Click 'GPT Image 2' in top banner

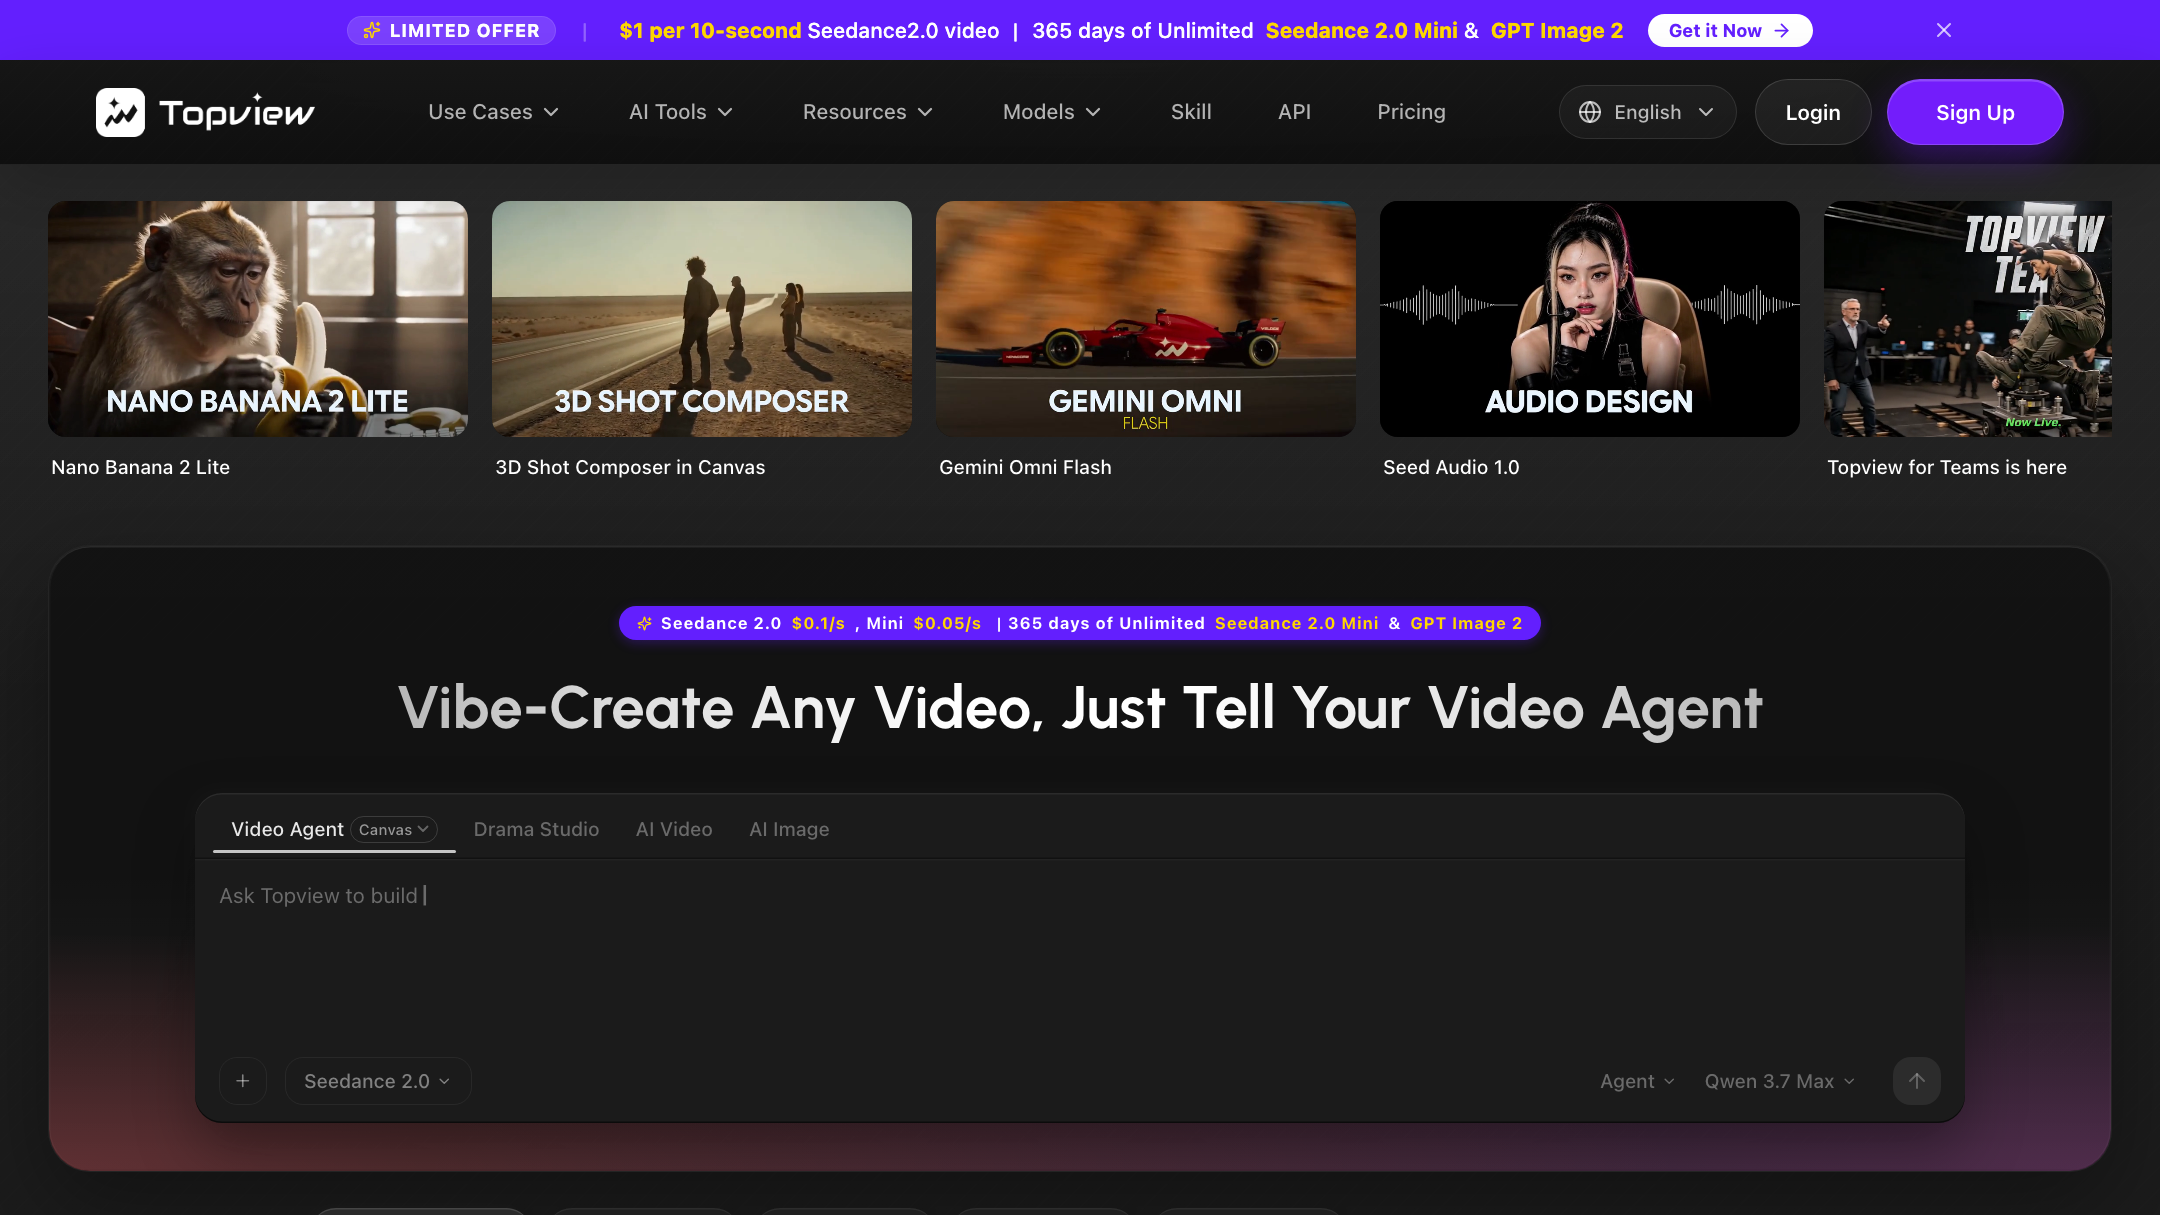coord(1557,30)
